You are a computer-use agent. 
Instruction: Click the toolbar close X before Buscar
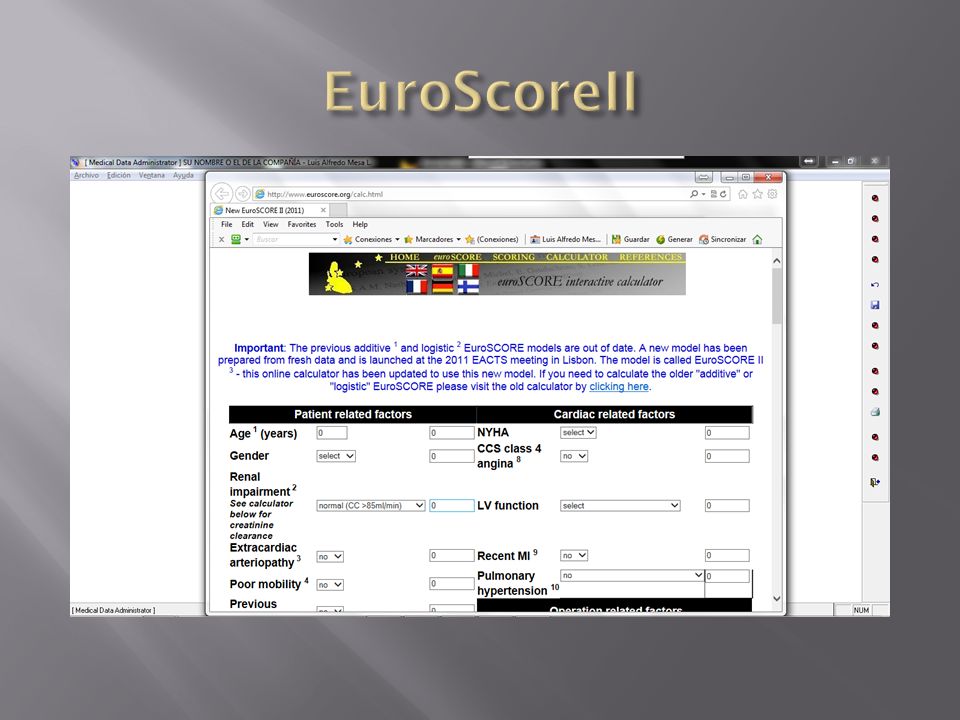pyautogui.click(x=221, y=239)
